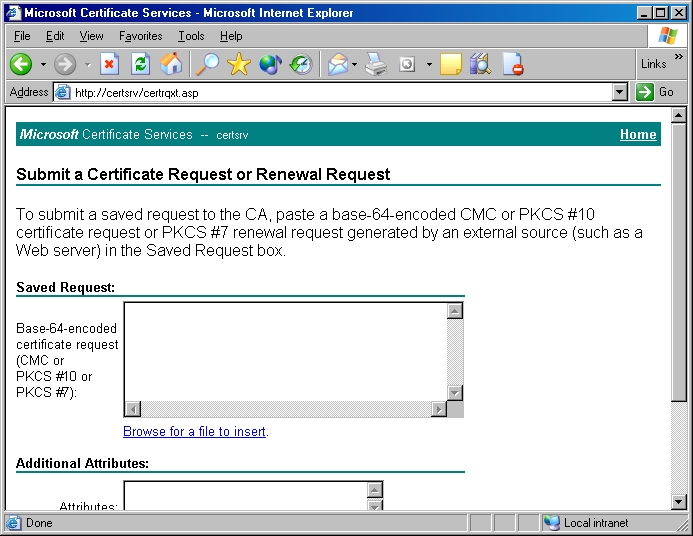Open the View menu
693x536 pixels.
[x=91, y=36]
